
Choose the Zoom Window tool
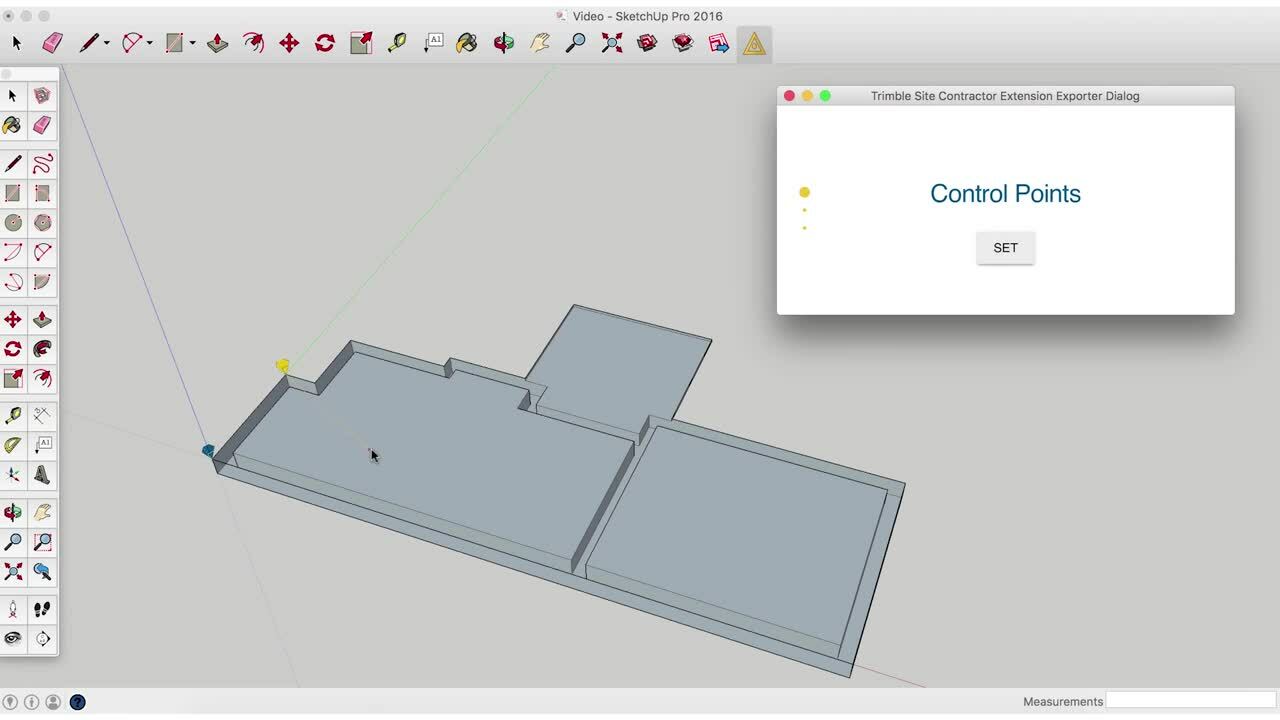pos(42,542)
